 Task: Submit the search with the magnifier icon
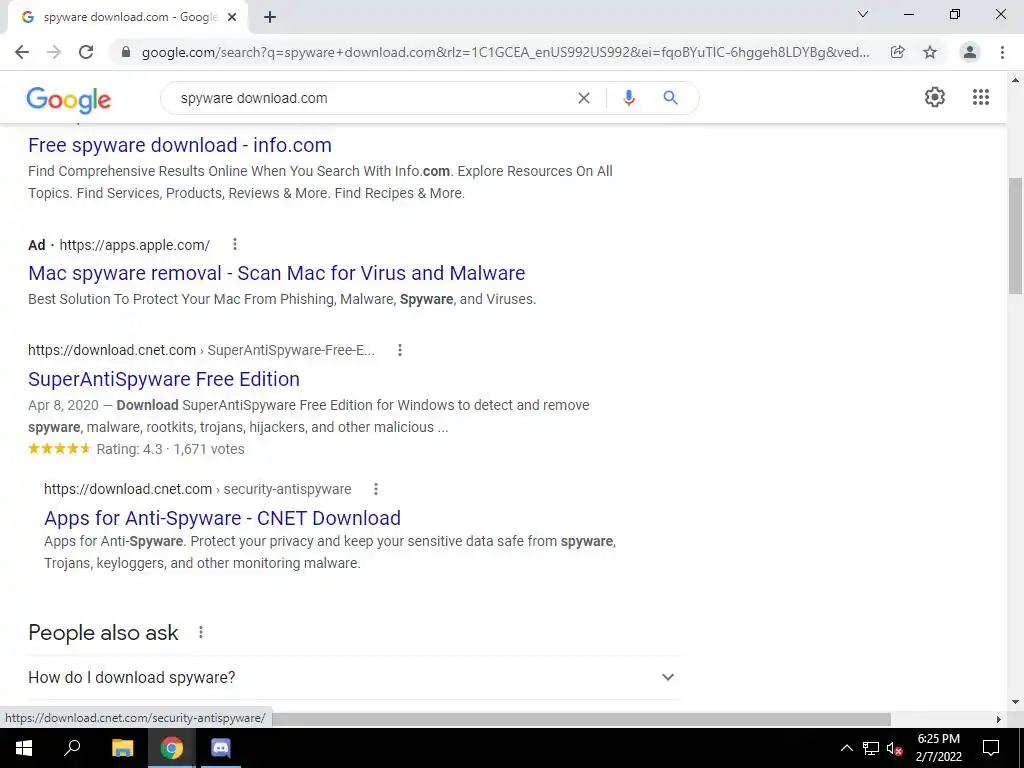(x=670, y=98)
